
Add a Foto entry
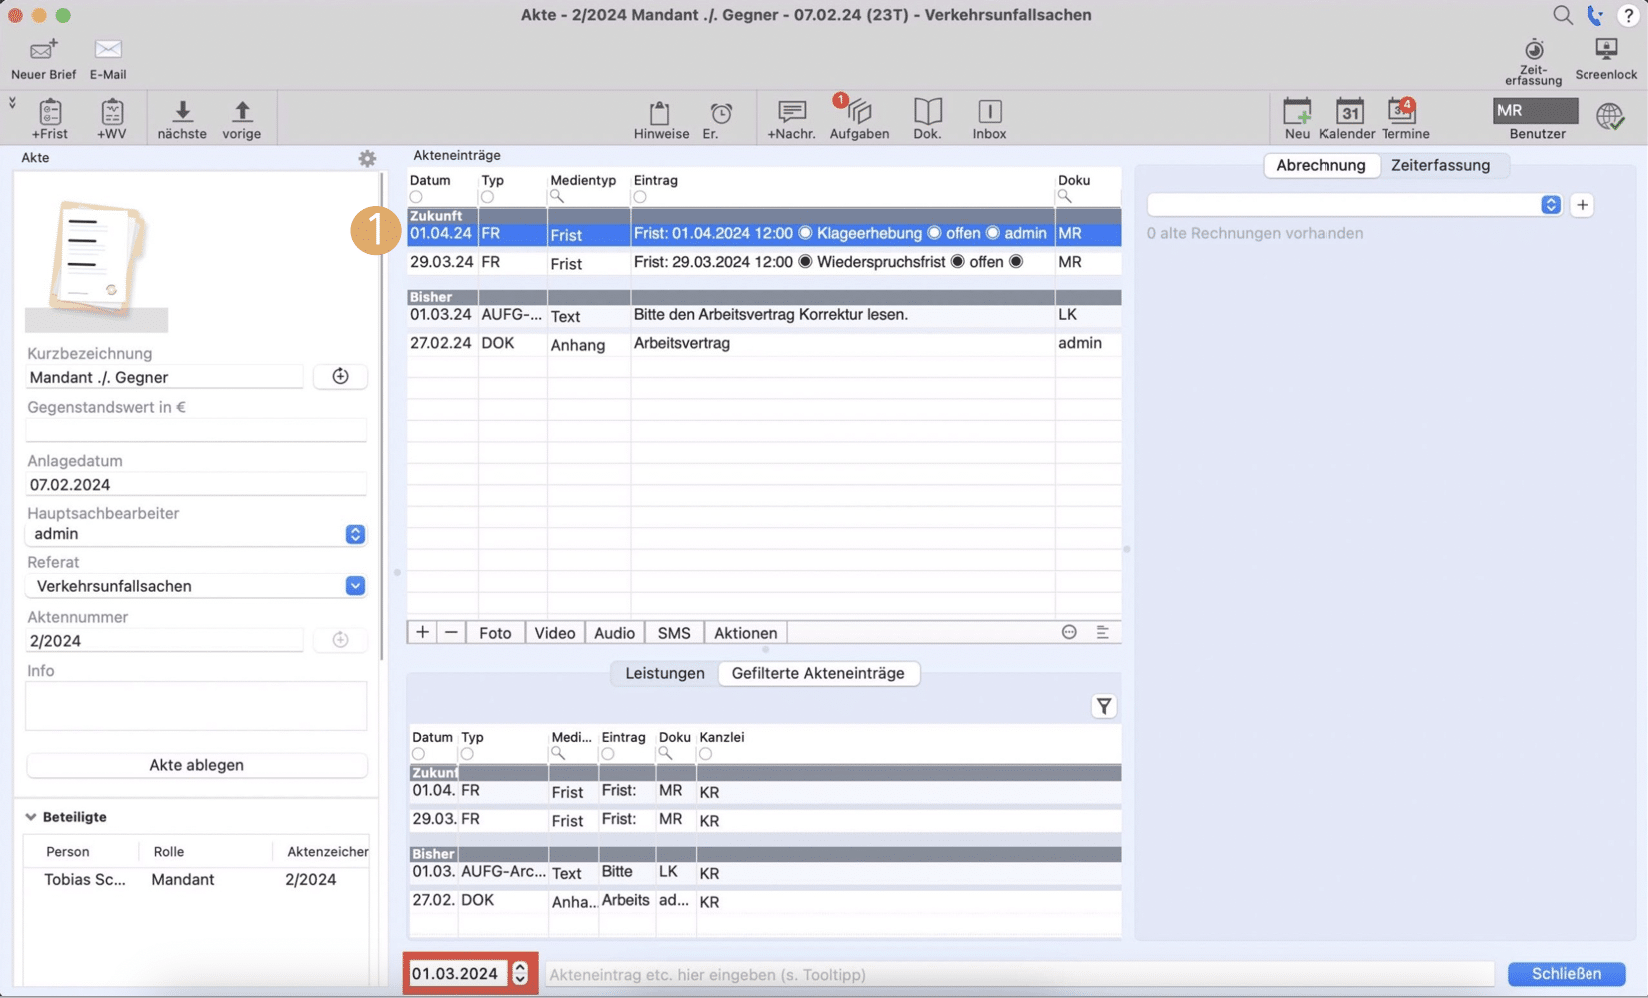point(495,633)
